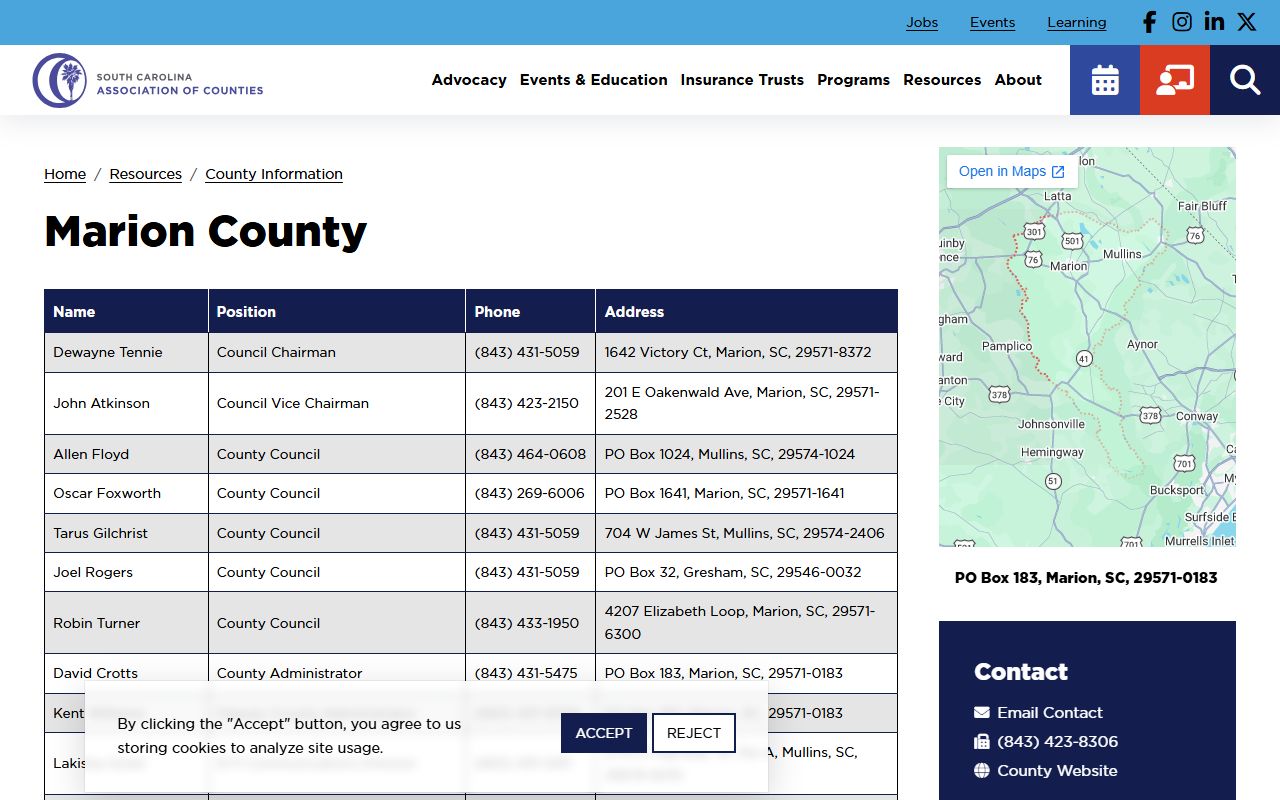Screen dimensions: 1280x800
Task: Select Oscar Foxworth name cell
Action: tap(126, 494)
